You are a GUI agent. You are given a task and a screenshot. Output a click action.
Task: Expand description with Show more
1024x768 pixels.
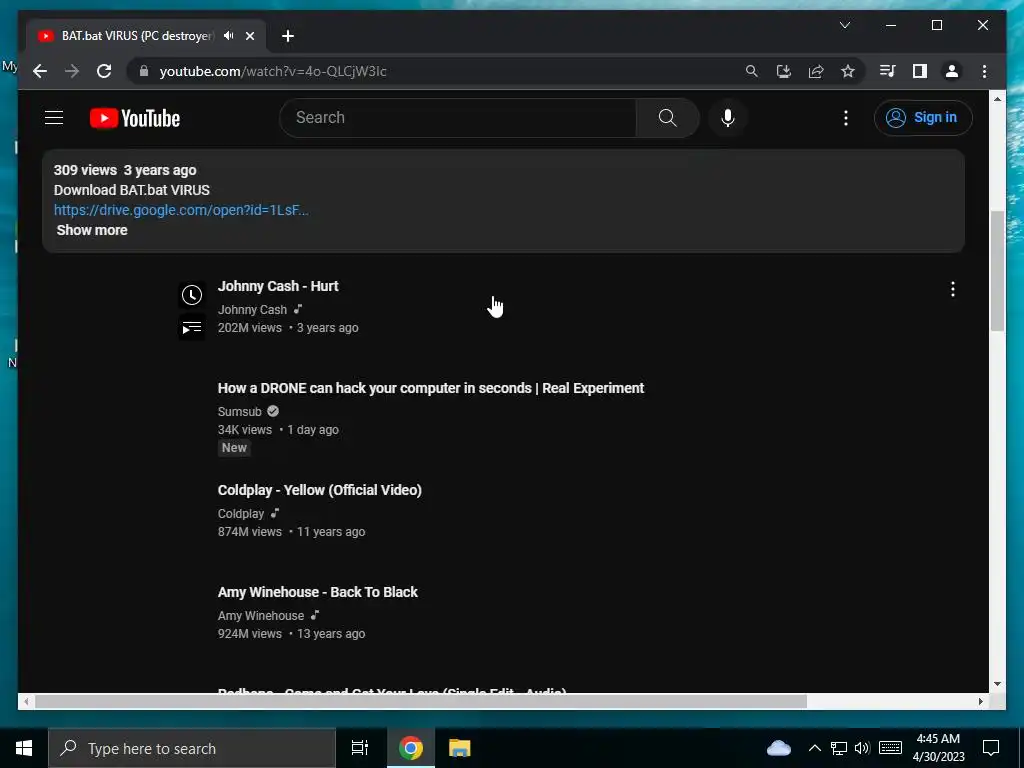(x=92, y=230)
